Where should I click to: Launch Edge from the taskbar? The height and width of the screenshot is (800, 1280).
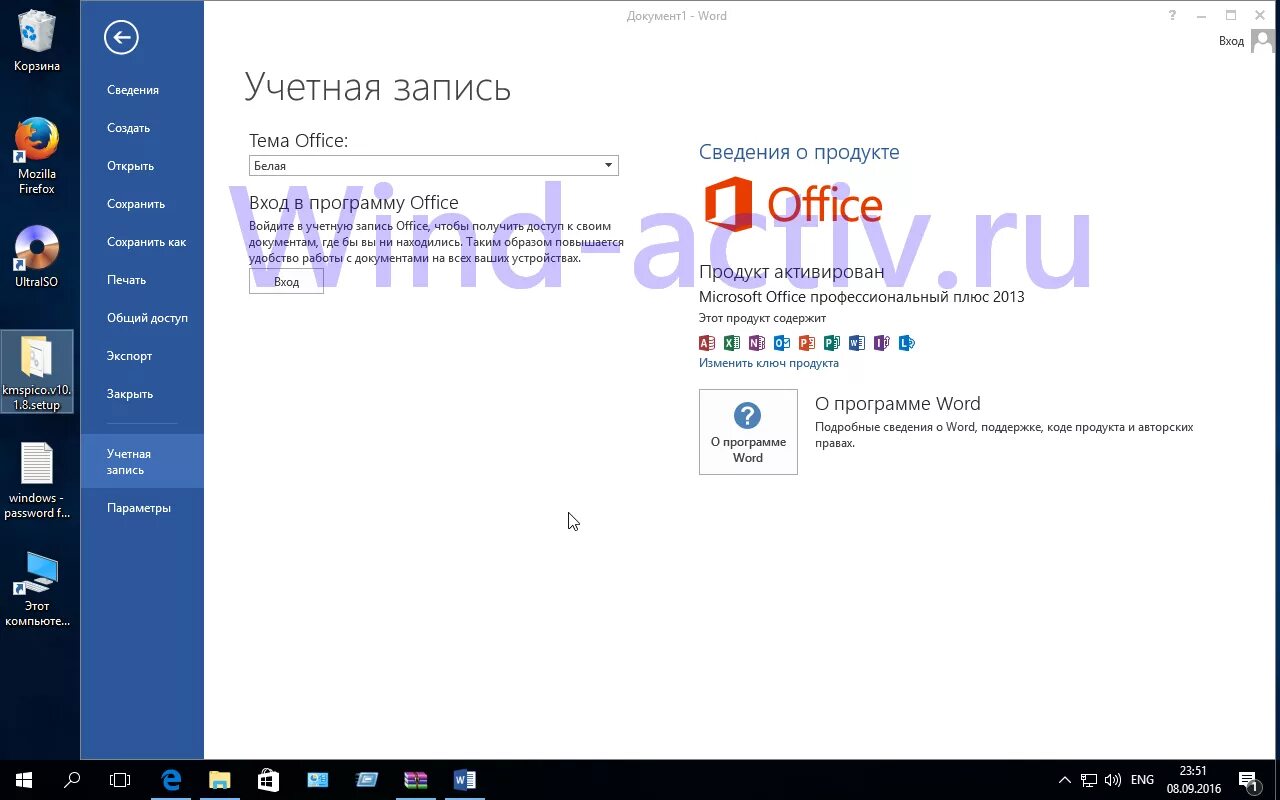pyautogui.click(x=171, y=780)
